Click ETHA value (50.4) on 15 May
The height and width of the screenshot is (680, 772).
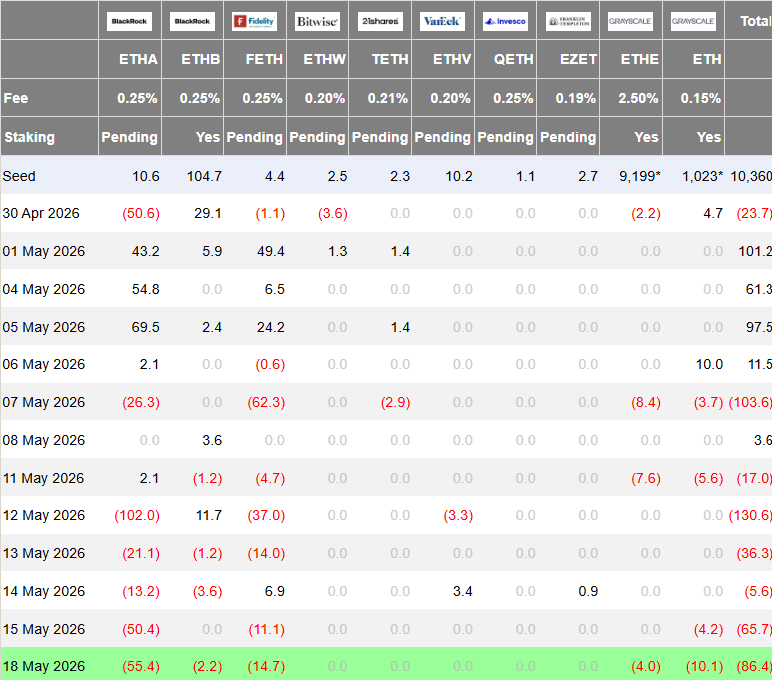(141, 629)
